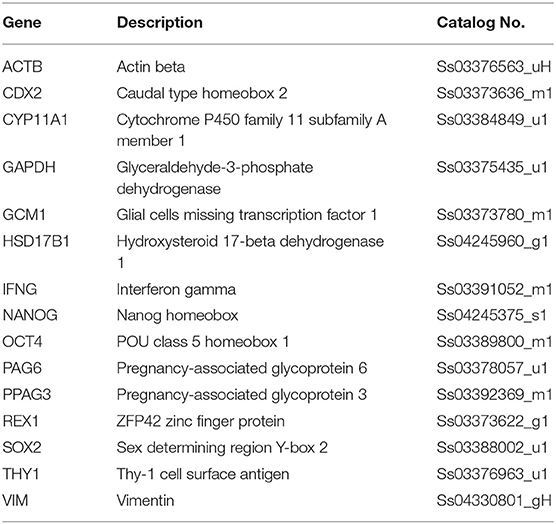This screenshot has width=556, height=524.
Task: Click the CDX2 gene name
Action: [22, 93]
